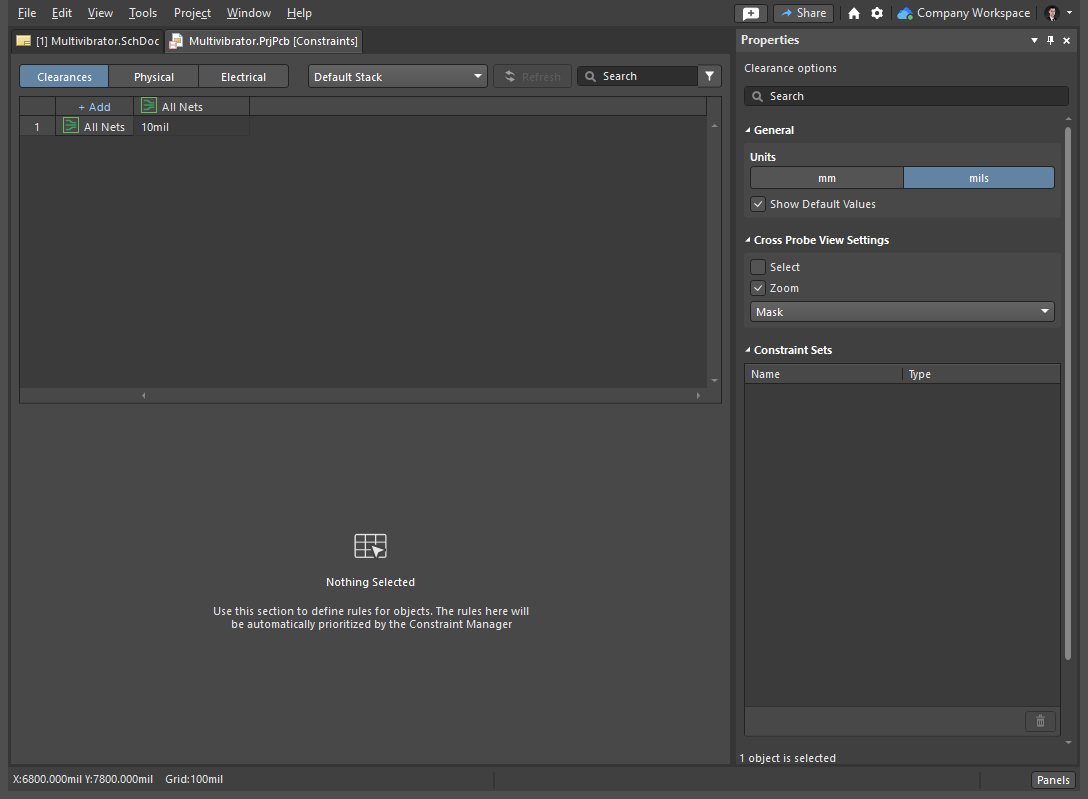Switch to Electrical constraints view

point(244,77)
